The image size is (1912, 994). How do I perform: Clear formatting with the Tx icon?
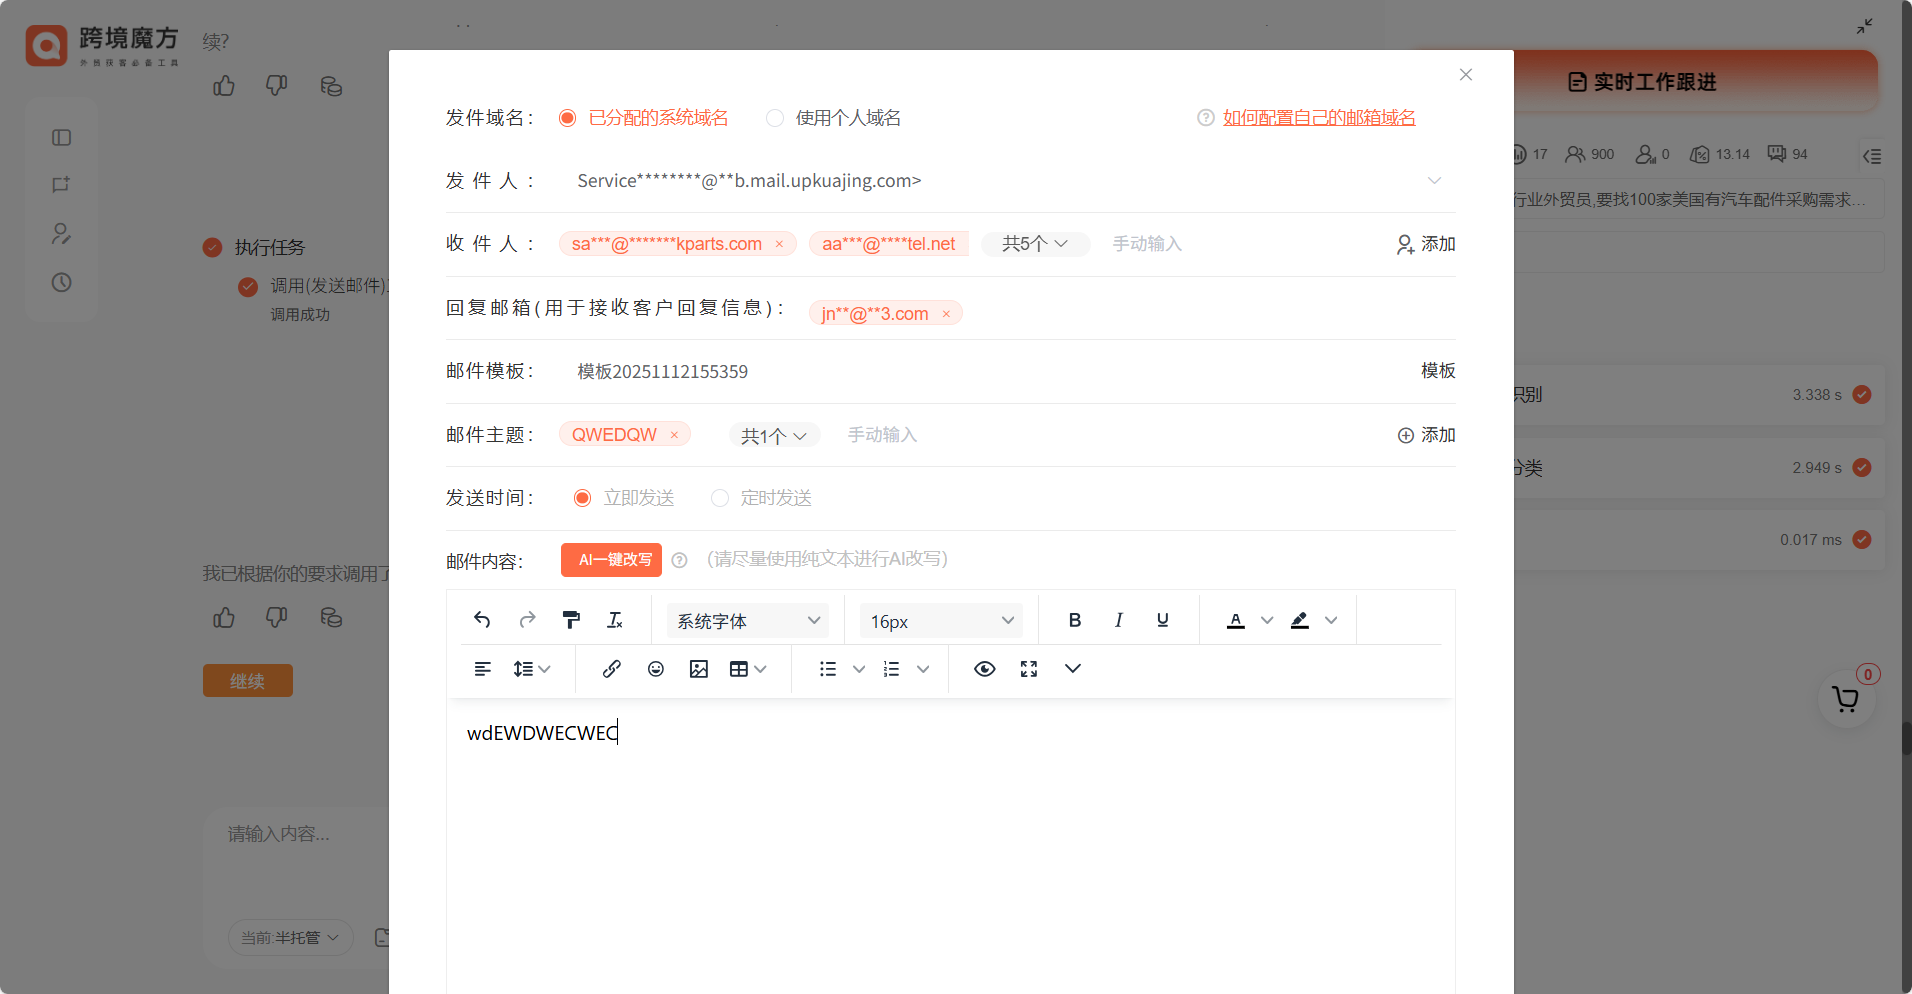(615, 620)
